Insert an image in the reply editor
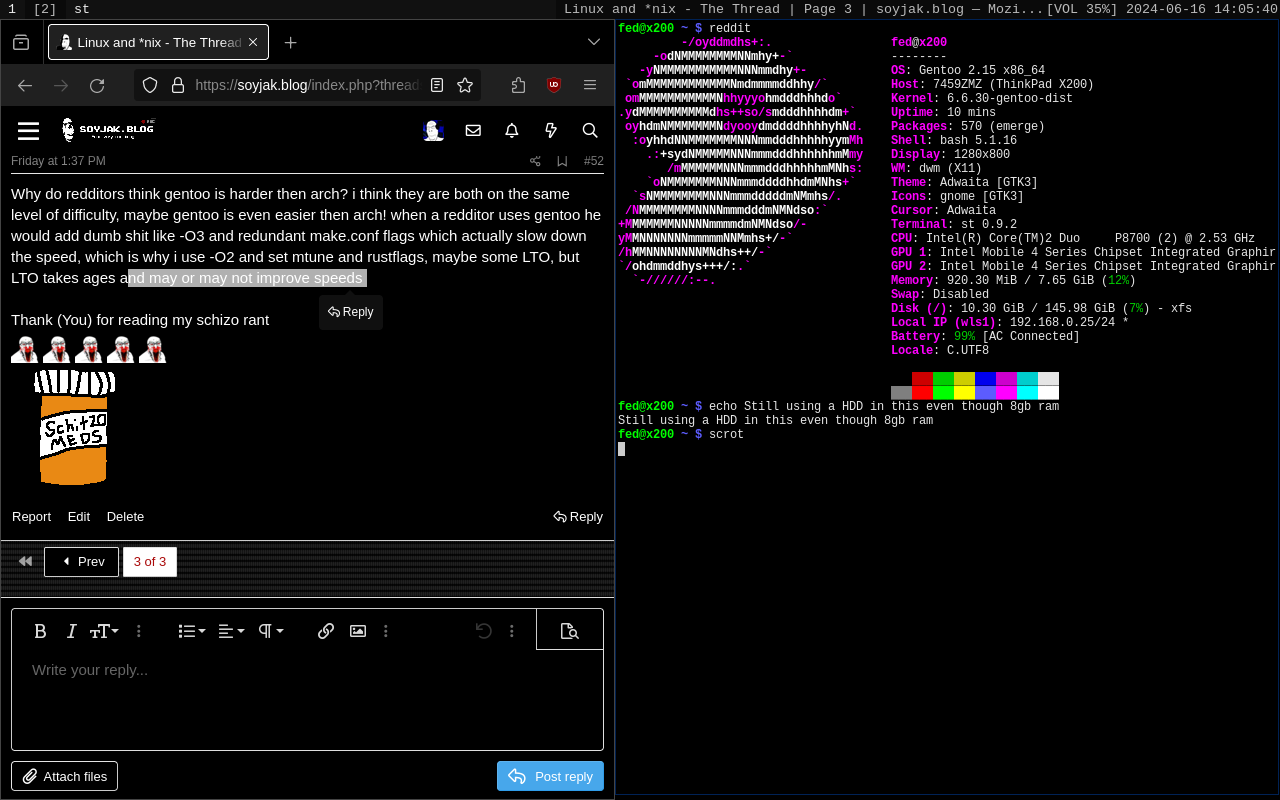1280x800 pixels. (x=358, y=631)
